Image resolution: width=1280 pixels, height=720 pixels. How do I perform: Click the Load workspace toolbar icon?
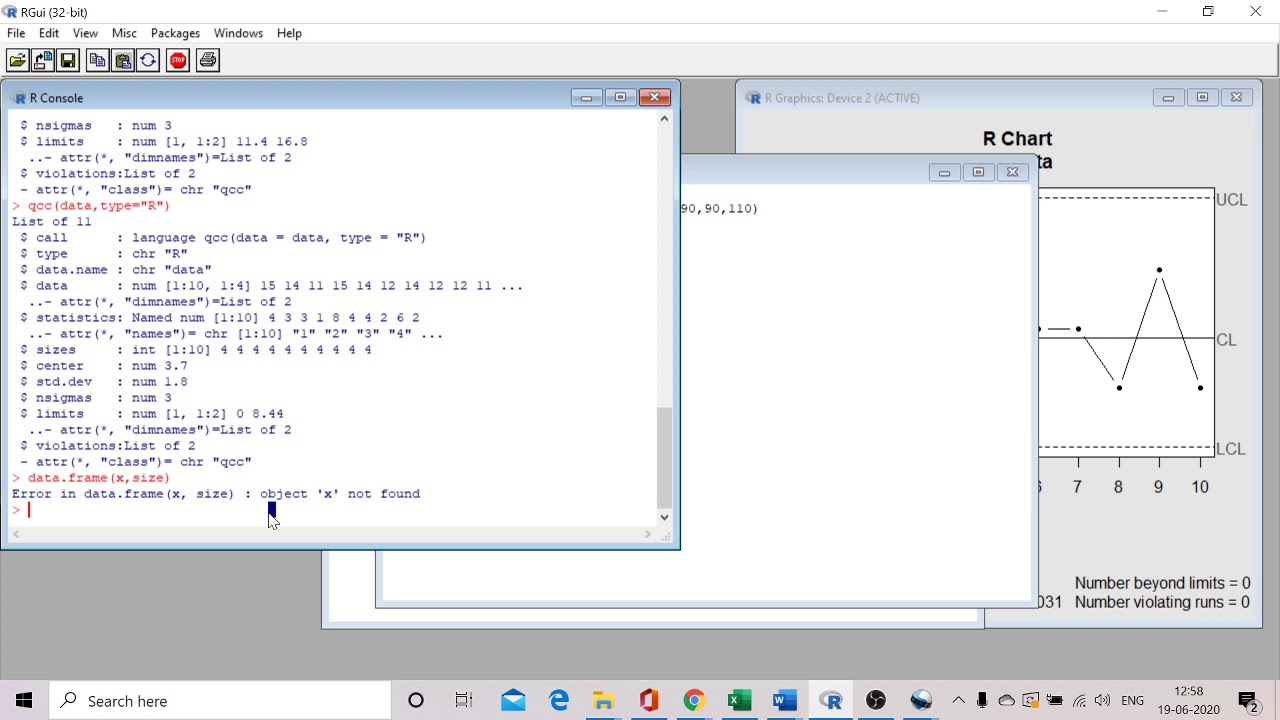click(x=43, y=61)
